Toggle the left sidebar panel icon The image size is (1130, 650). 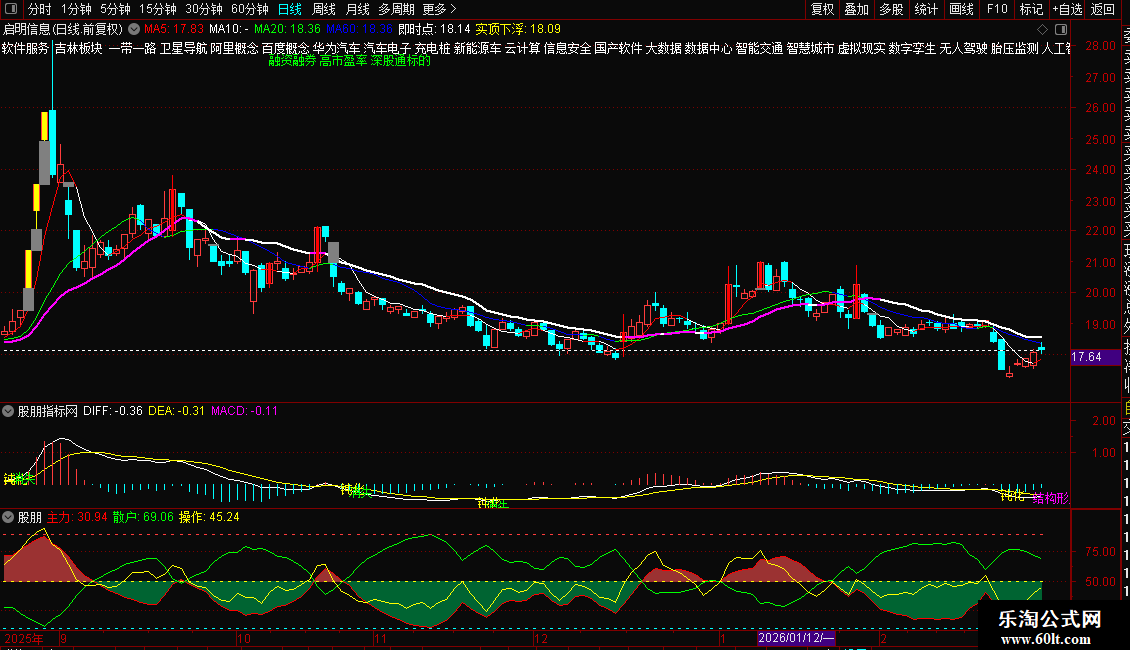tap(11, 9)
